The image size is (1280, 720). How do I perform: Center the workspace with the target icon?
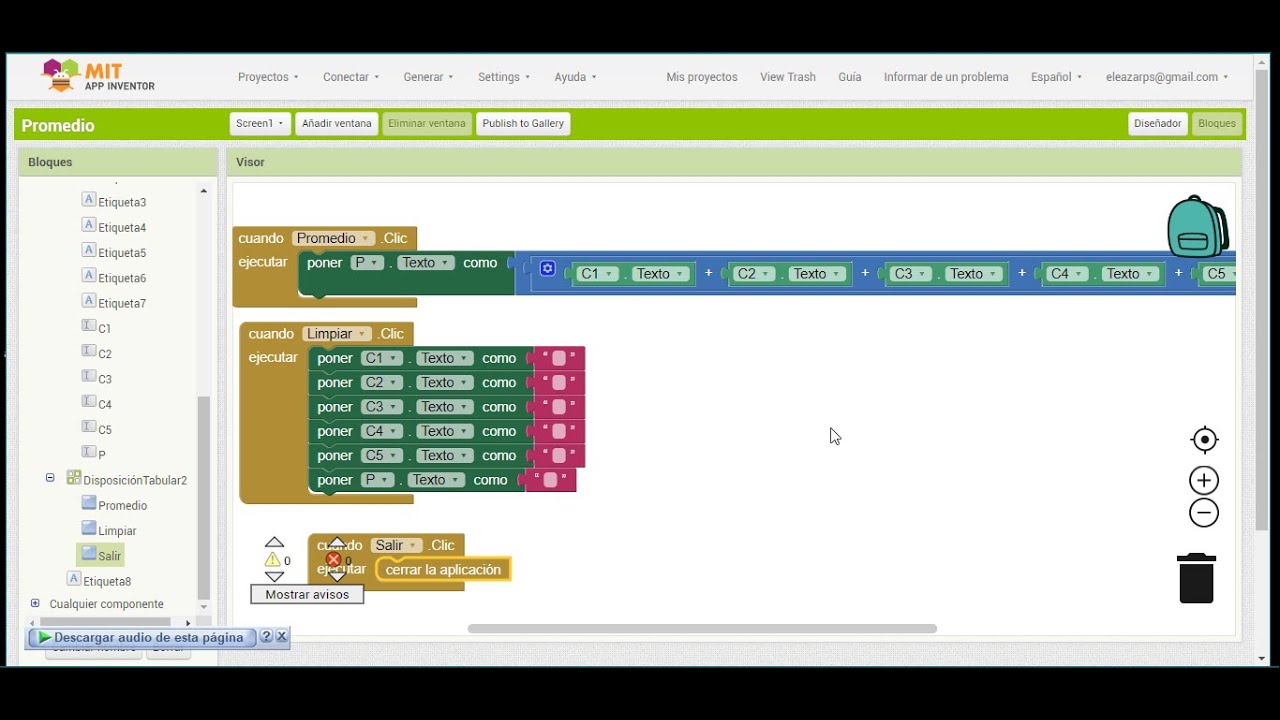pyautogui.click(x=1204, y=440)
